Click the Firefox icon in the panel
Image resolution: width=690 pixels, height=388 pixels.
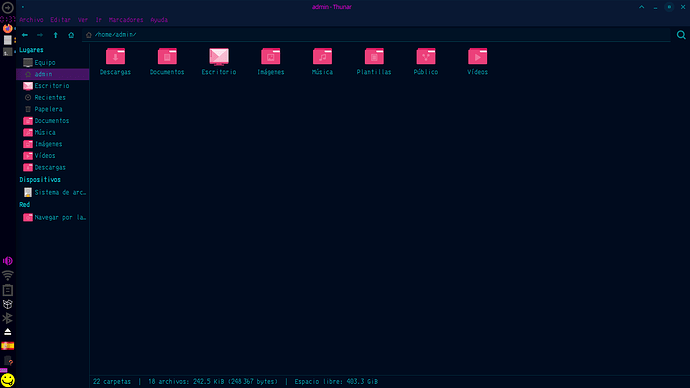pyautogui.click(x=7, y=29)
